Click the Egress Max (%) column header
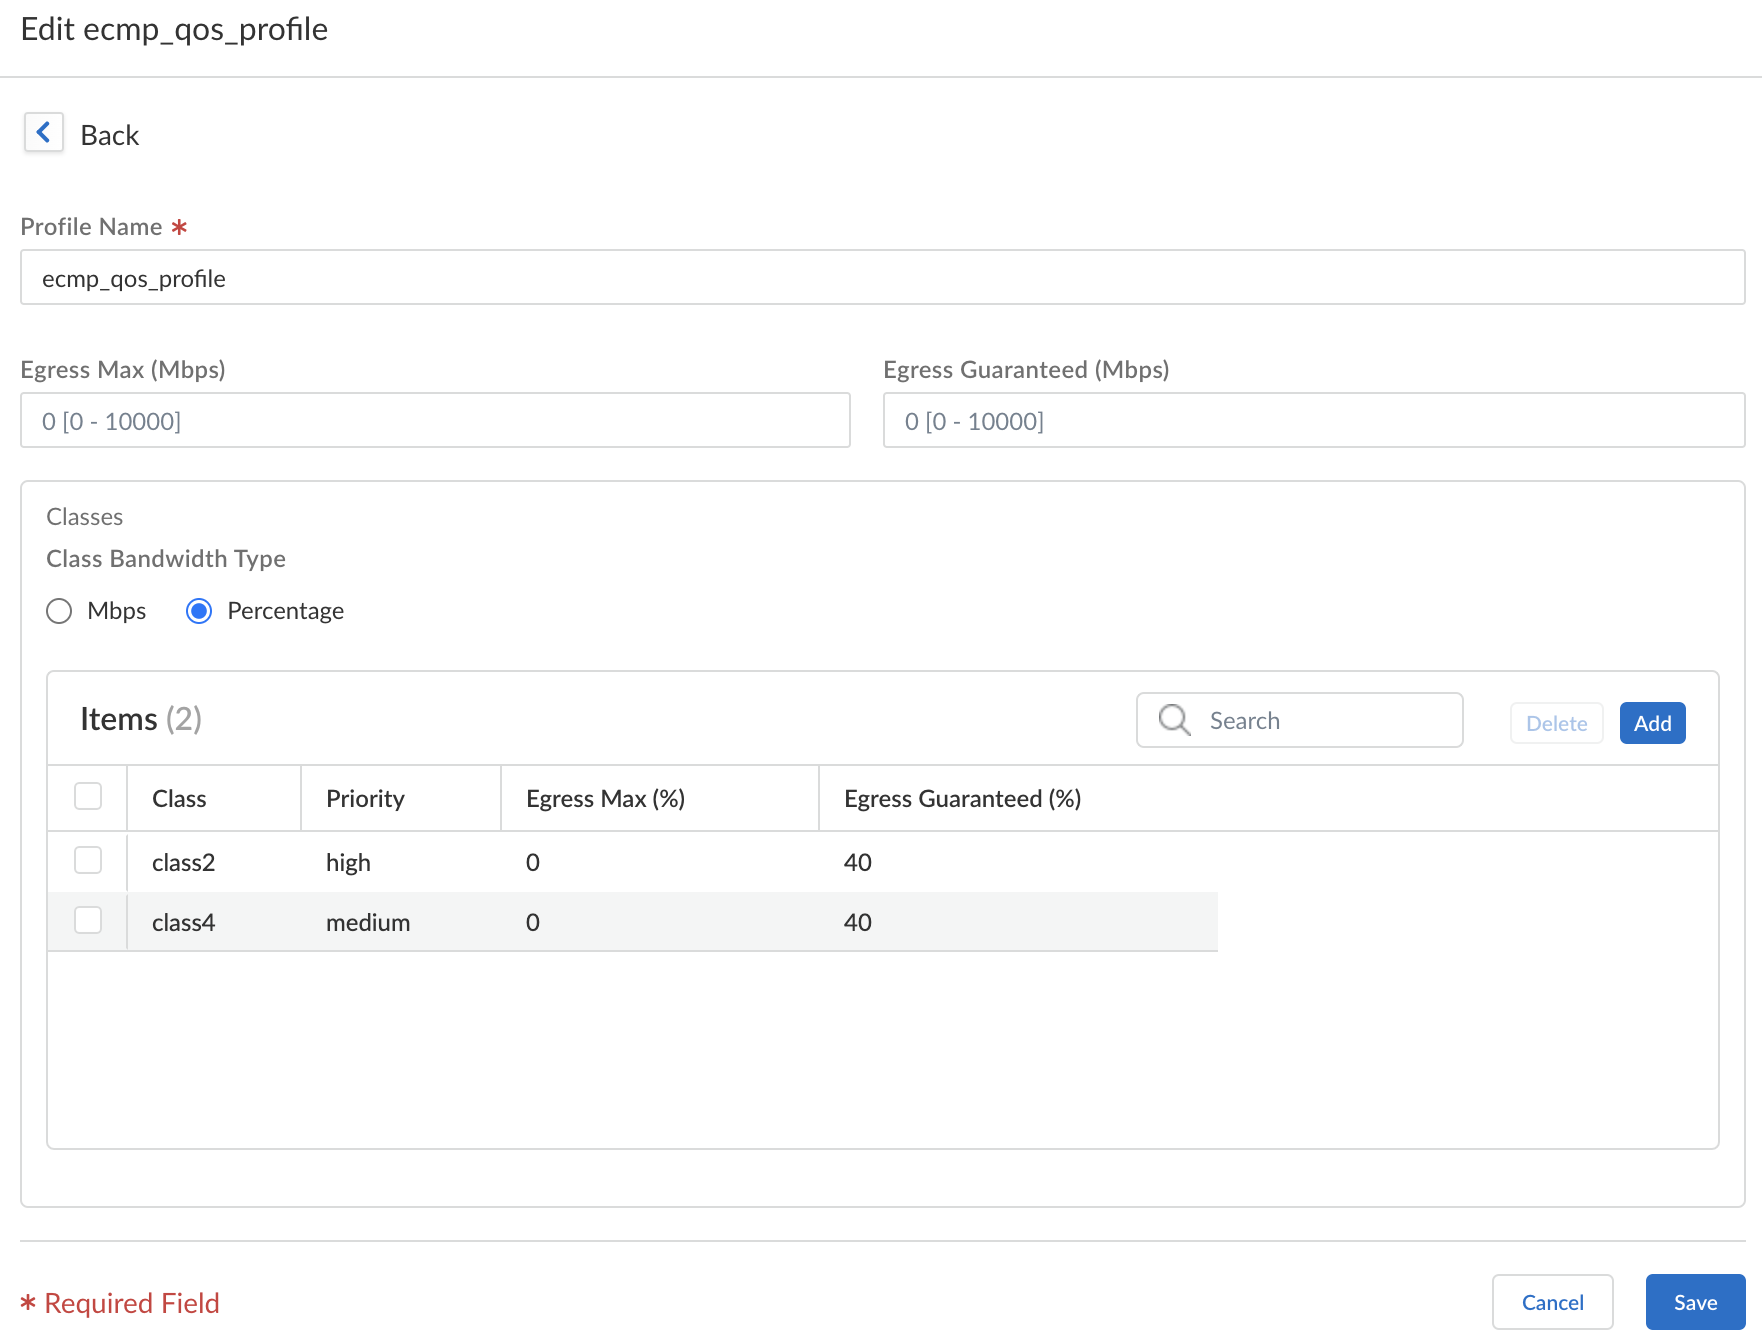1762x1340 pixels. coord(605,799)
